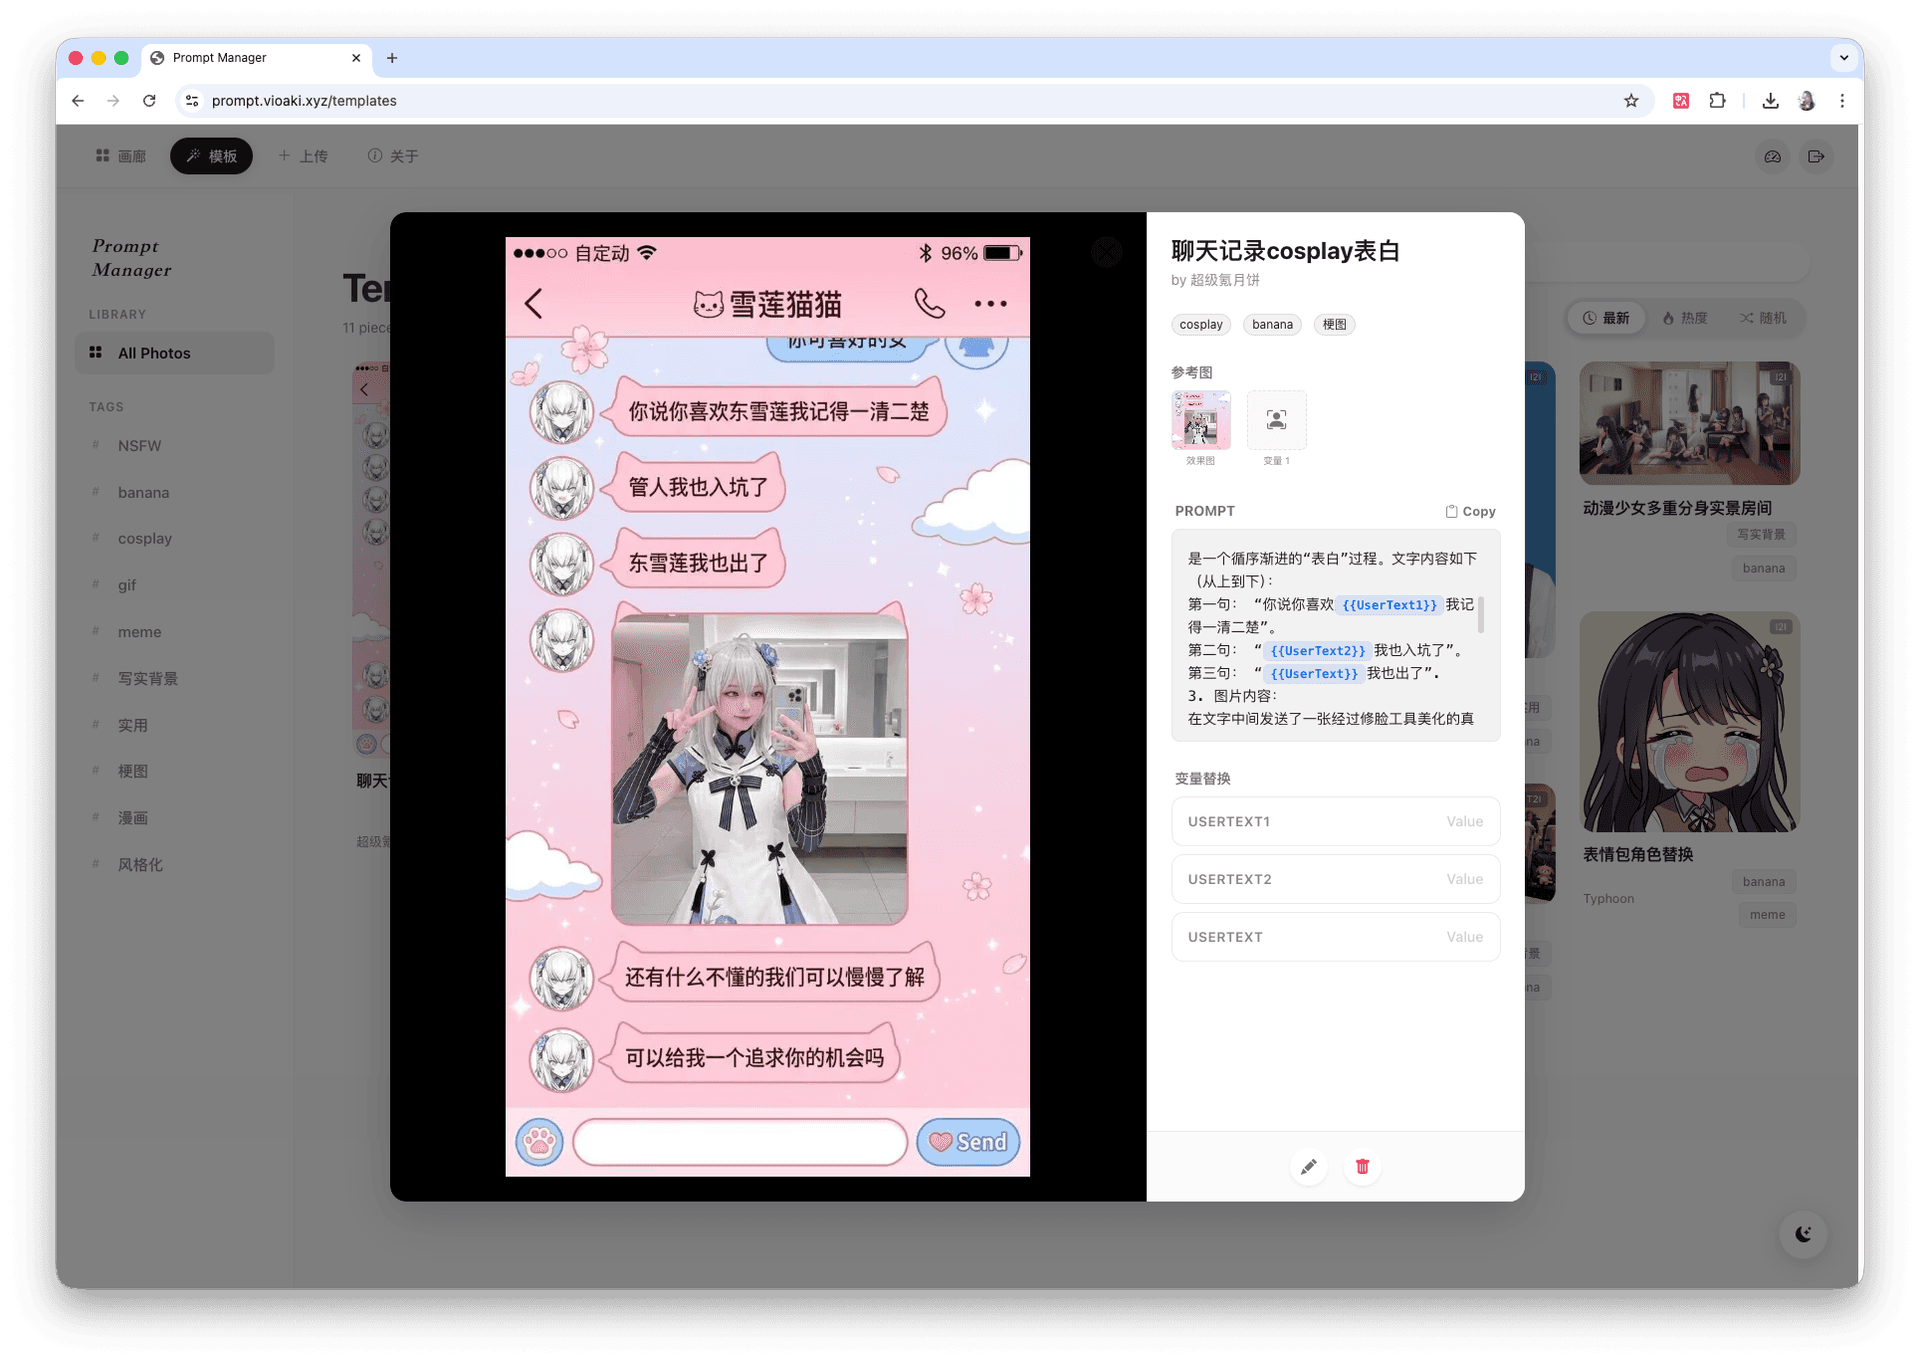The image size is (1920, 1363).
Task: Sort templates by 最新
Action: (1606, 318)
